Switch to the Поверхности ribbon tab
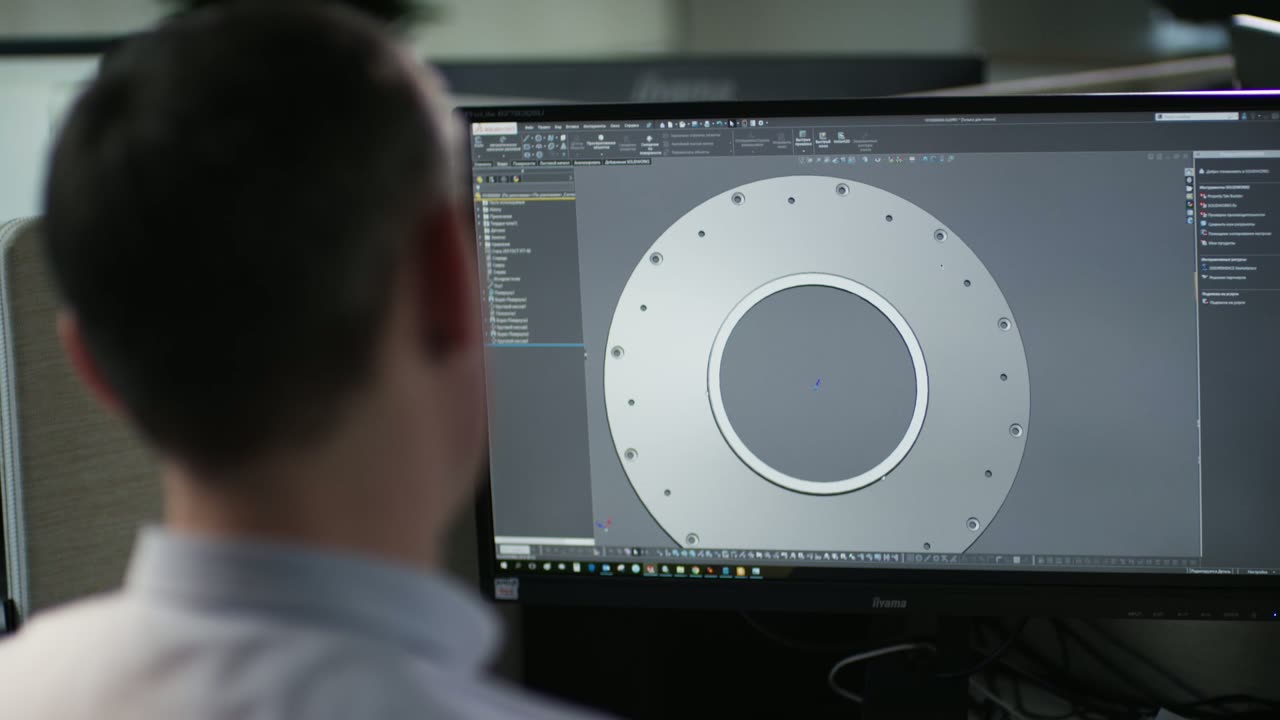This screenshot has height=720, width=1280. (524, 162)
